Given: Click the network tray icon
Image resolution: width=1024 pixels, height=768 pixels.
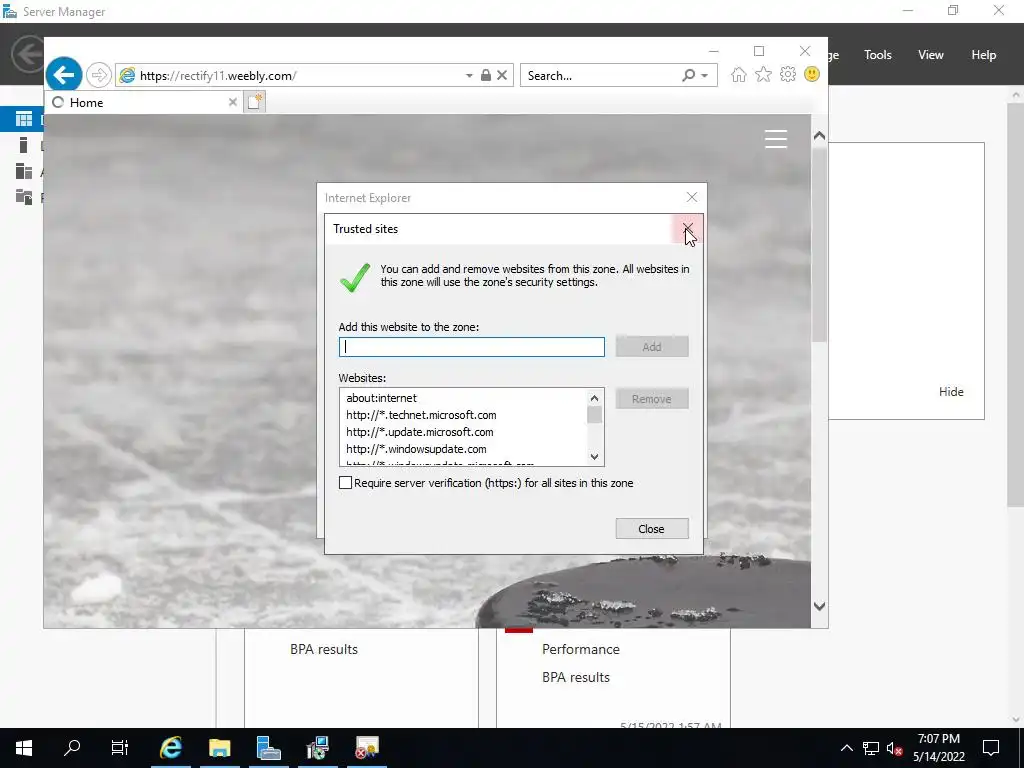Looking at the screenshot, I should (x=871, y=748).
